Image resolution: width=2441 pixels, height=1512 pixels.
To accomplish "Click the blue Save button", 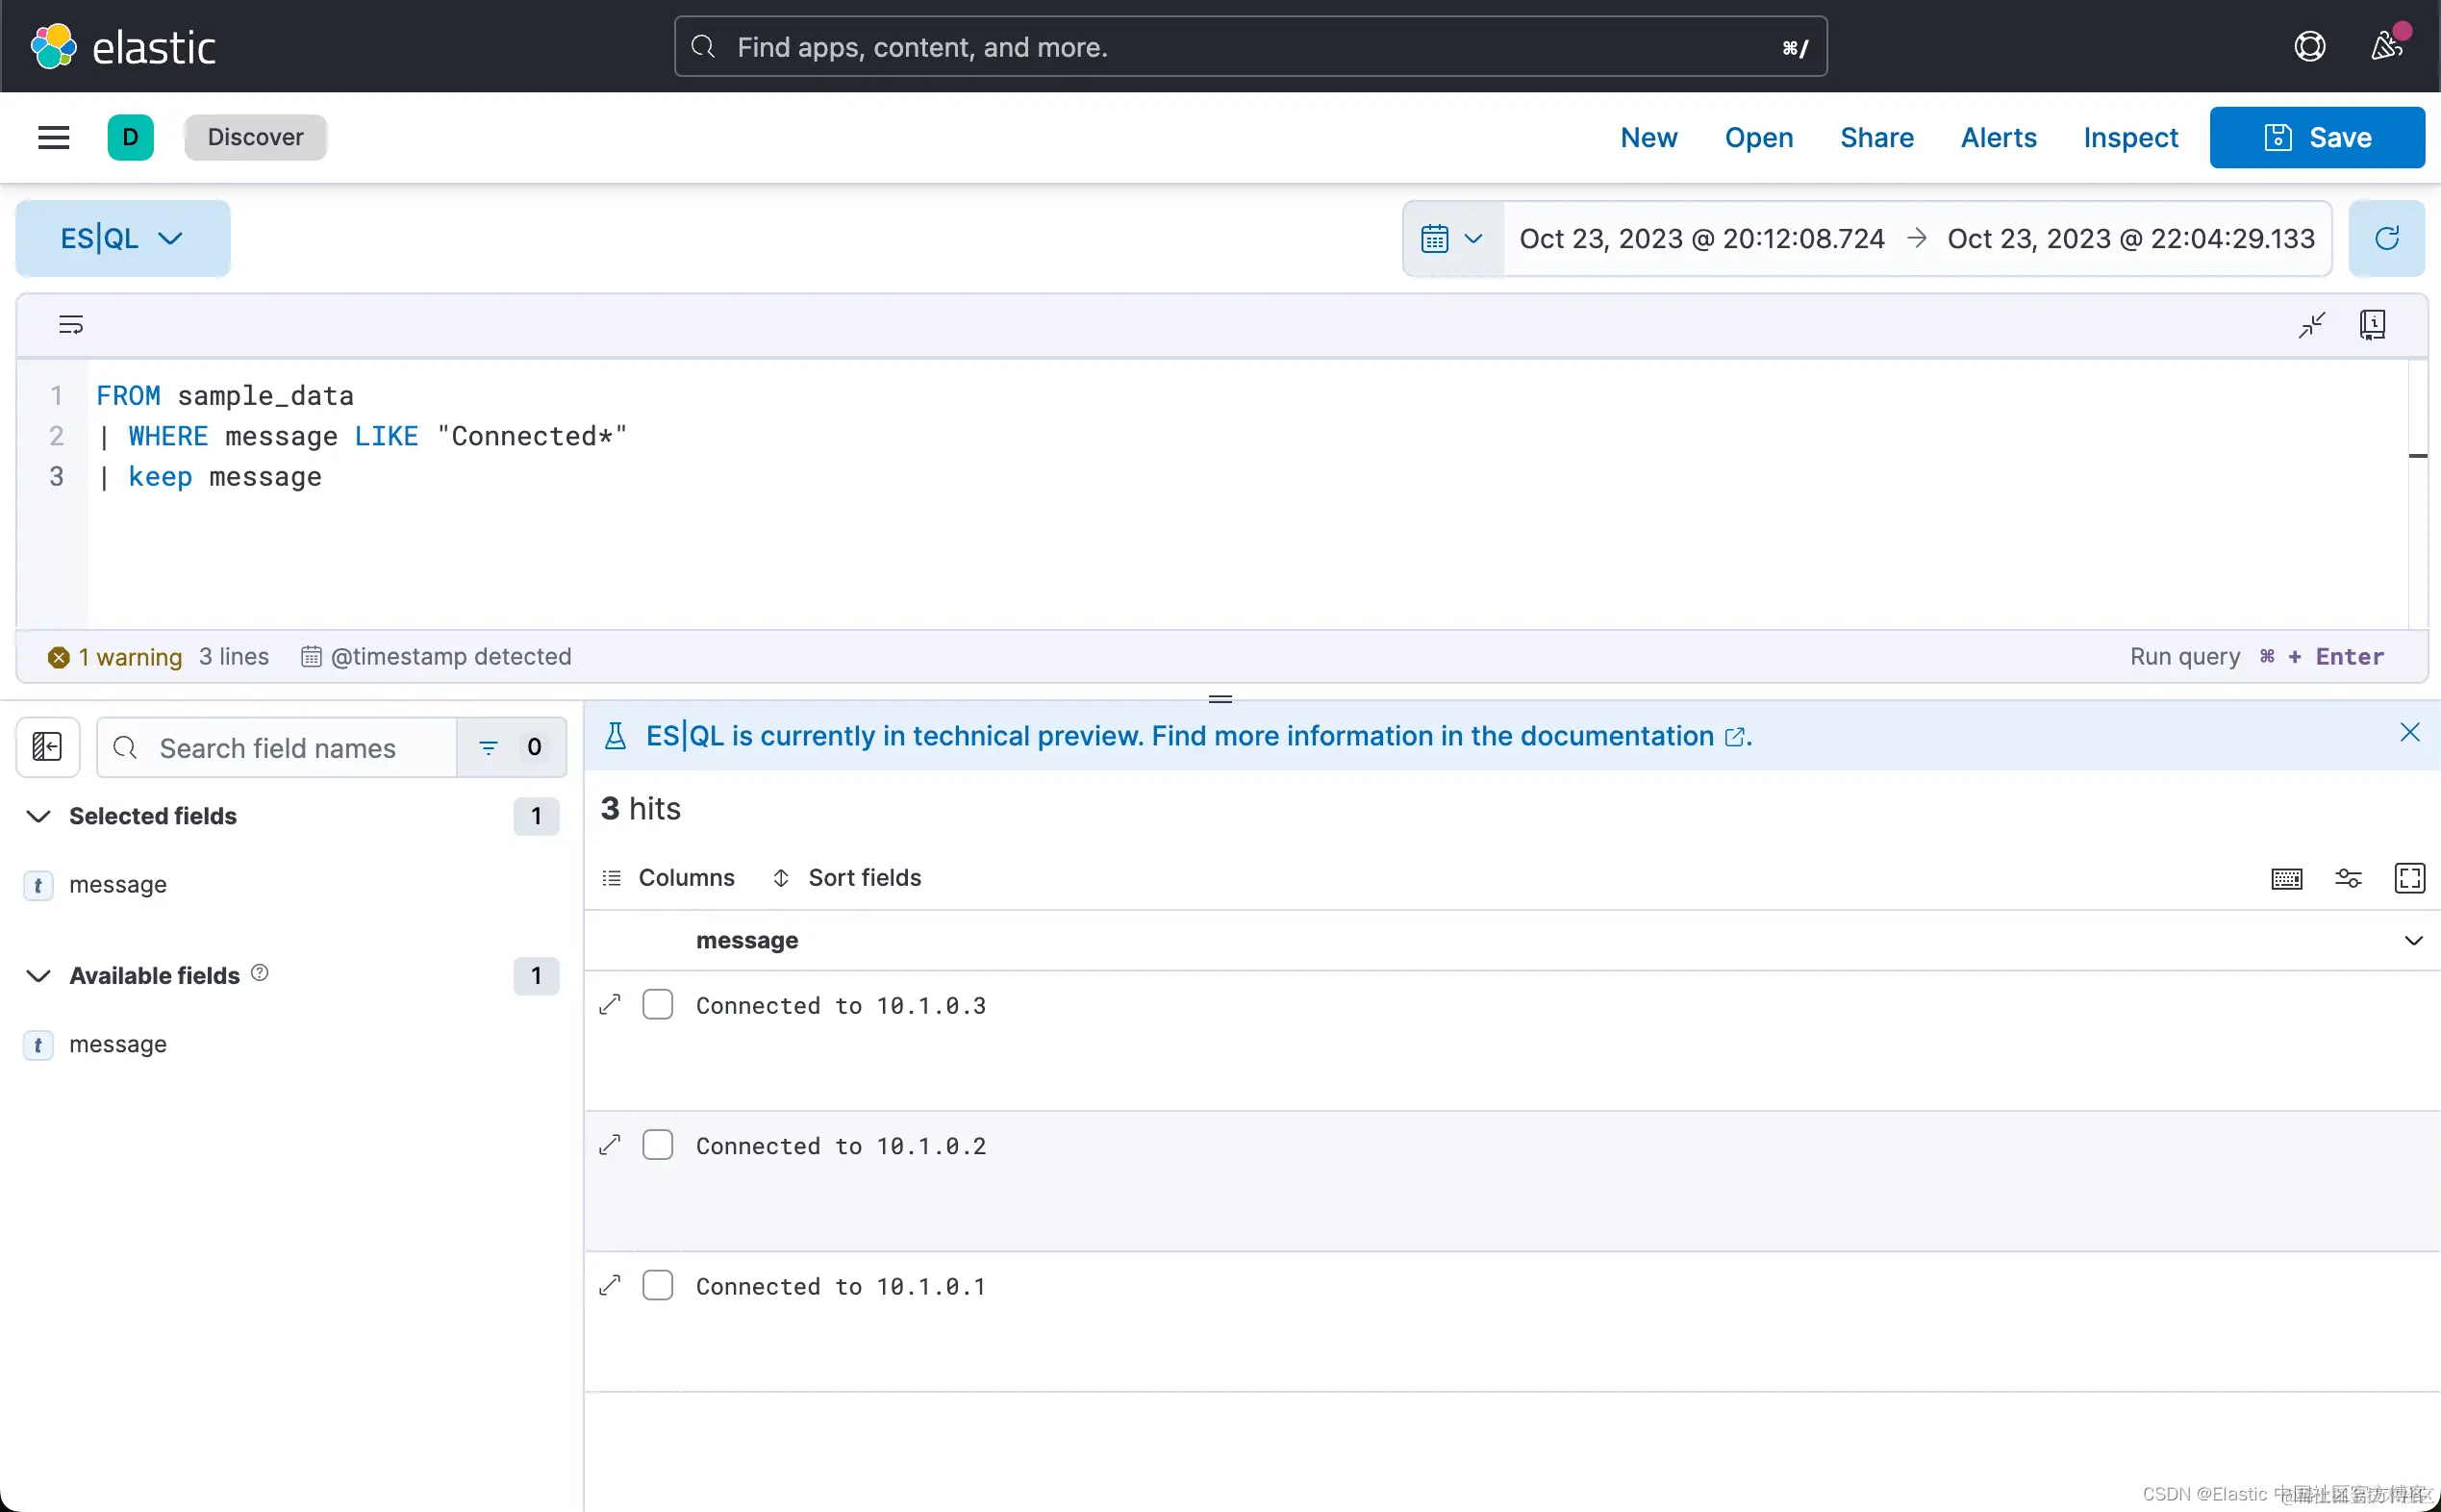I will [x=2316, y=137].
